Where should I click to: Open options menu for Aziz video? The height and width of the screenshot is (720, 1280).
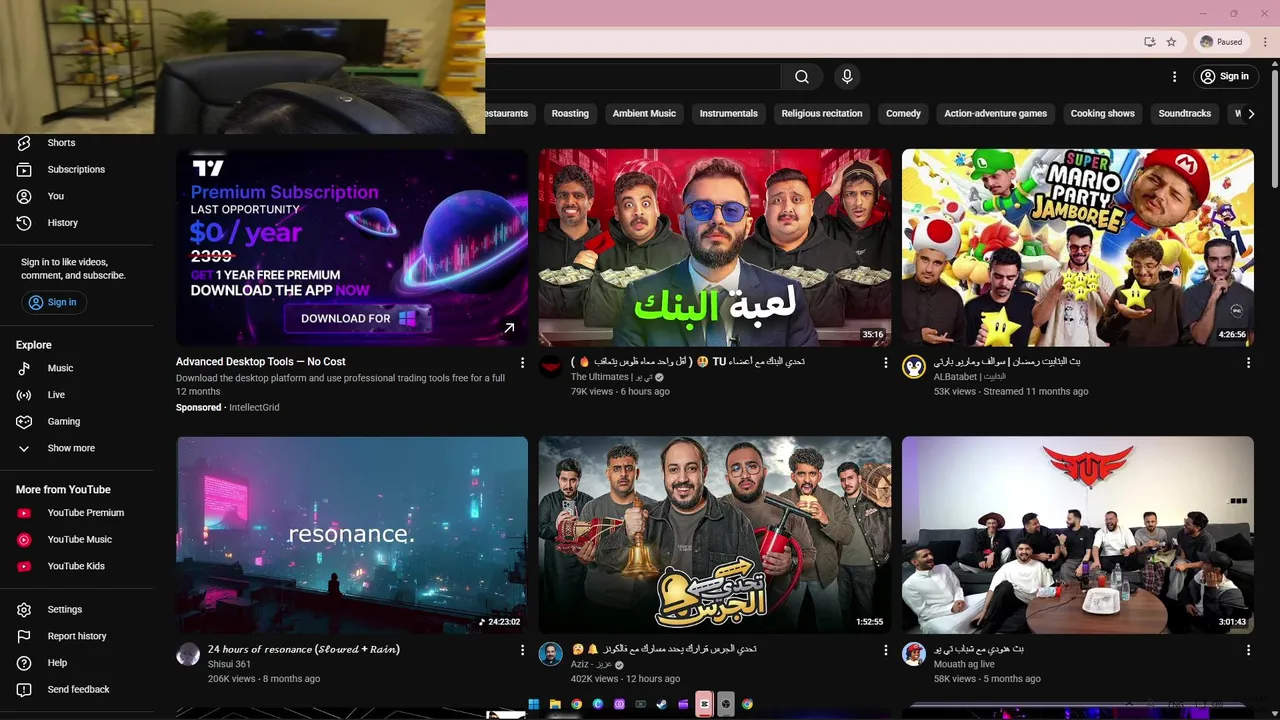885,650
